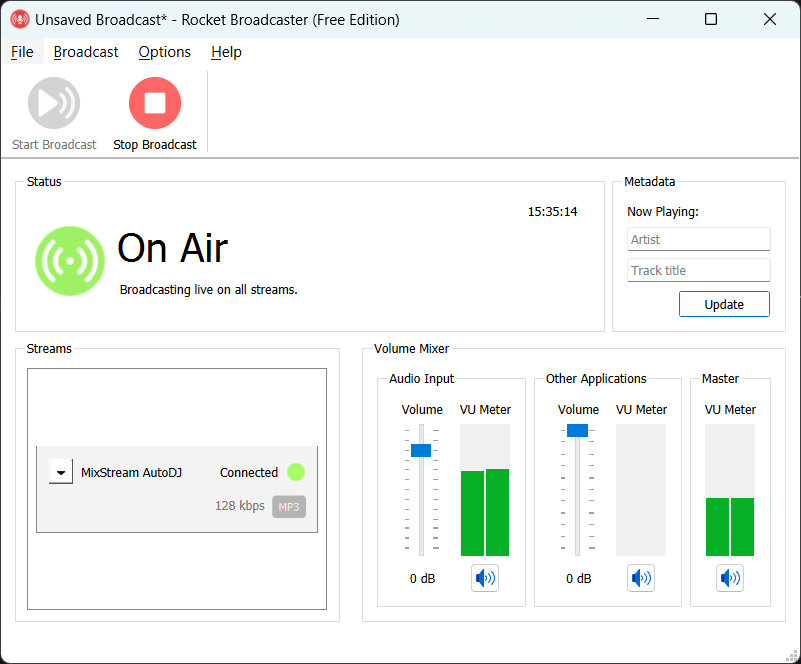Screen dimensions: 801x664
Task: Click the Now Playing label
Action: [x=663, y=212]
